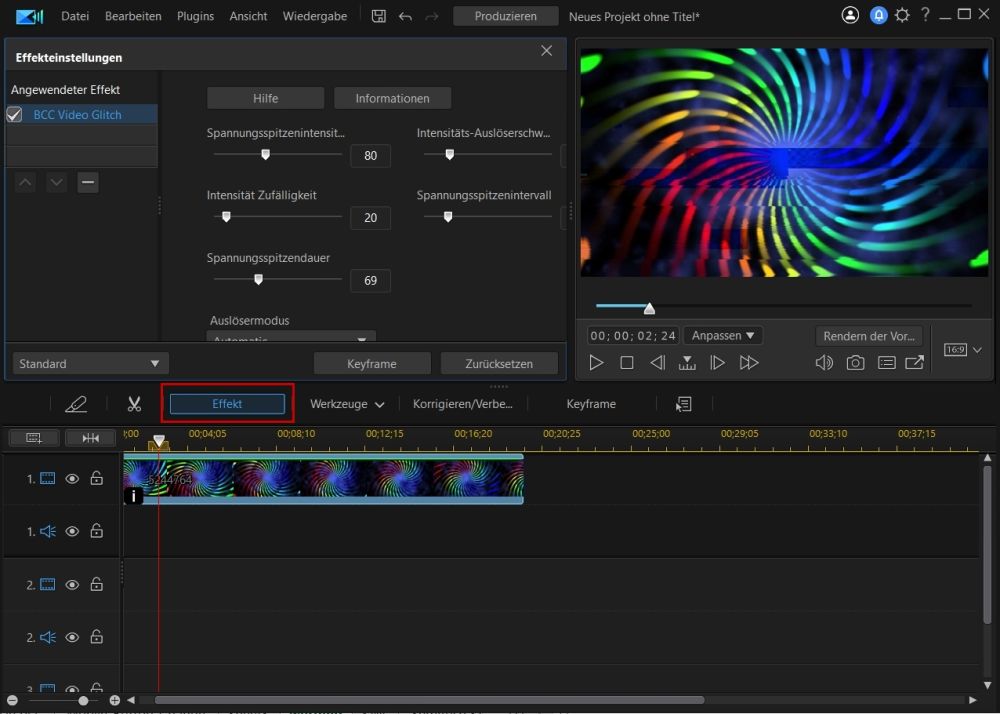Click the clip info 'i' badge
The width and height of the screenshot is (1000, 714).
pos(133,495)
